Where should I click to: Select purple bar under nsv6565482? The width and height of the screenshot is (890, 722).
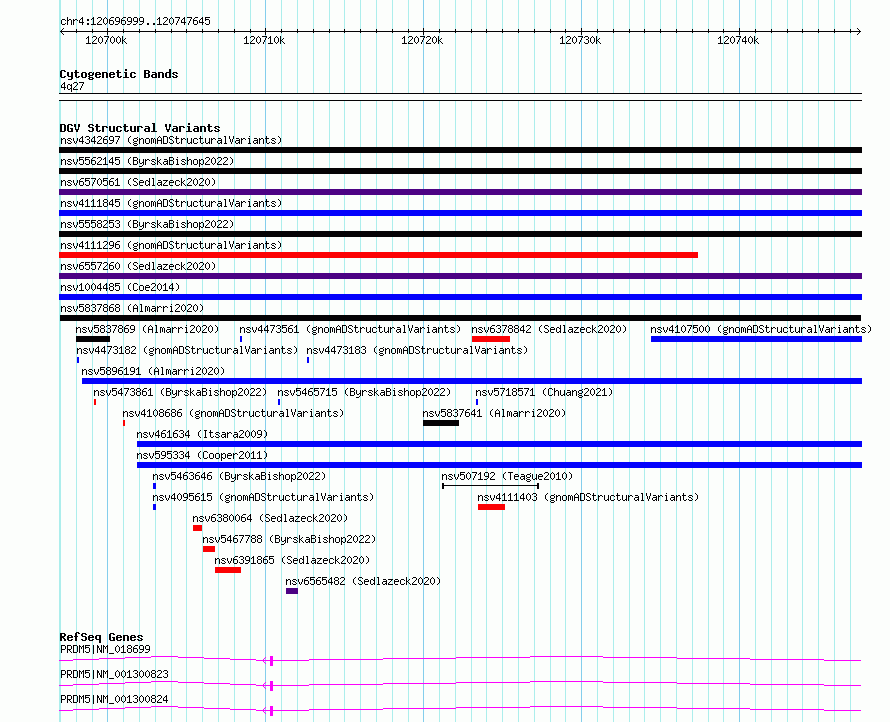pyautogui.click(x=292, y=591)
